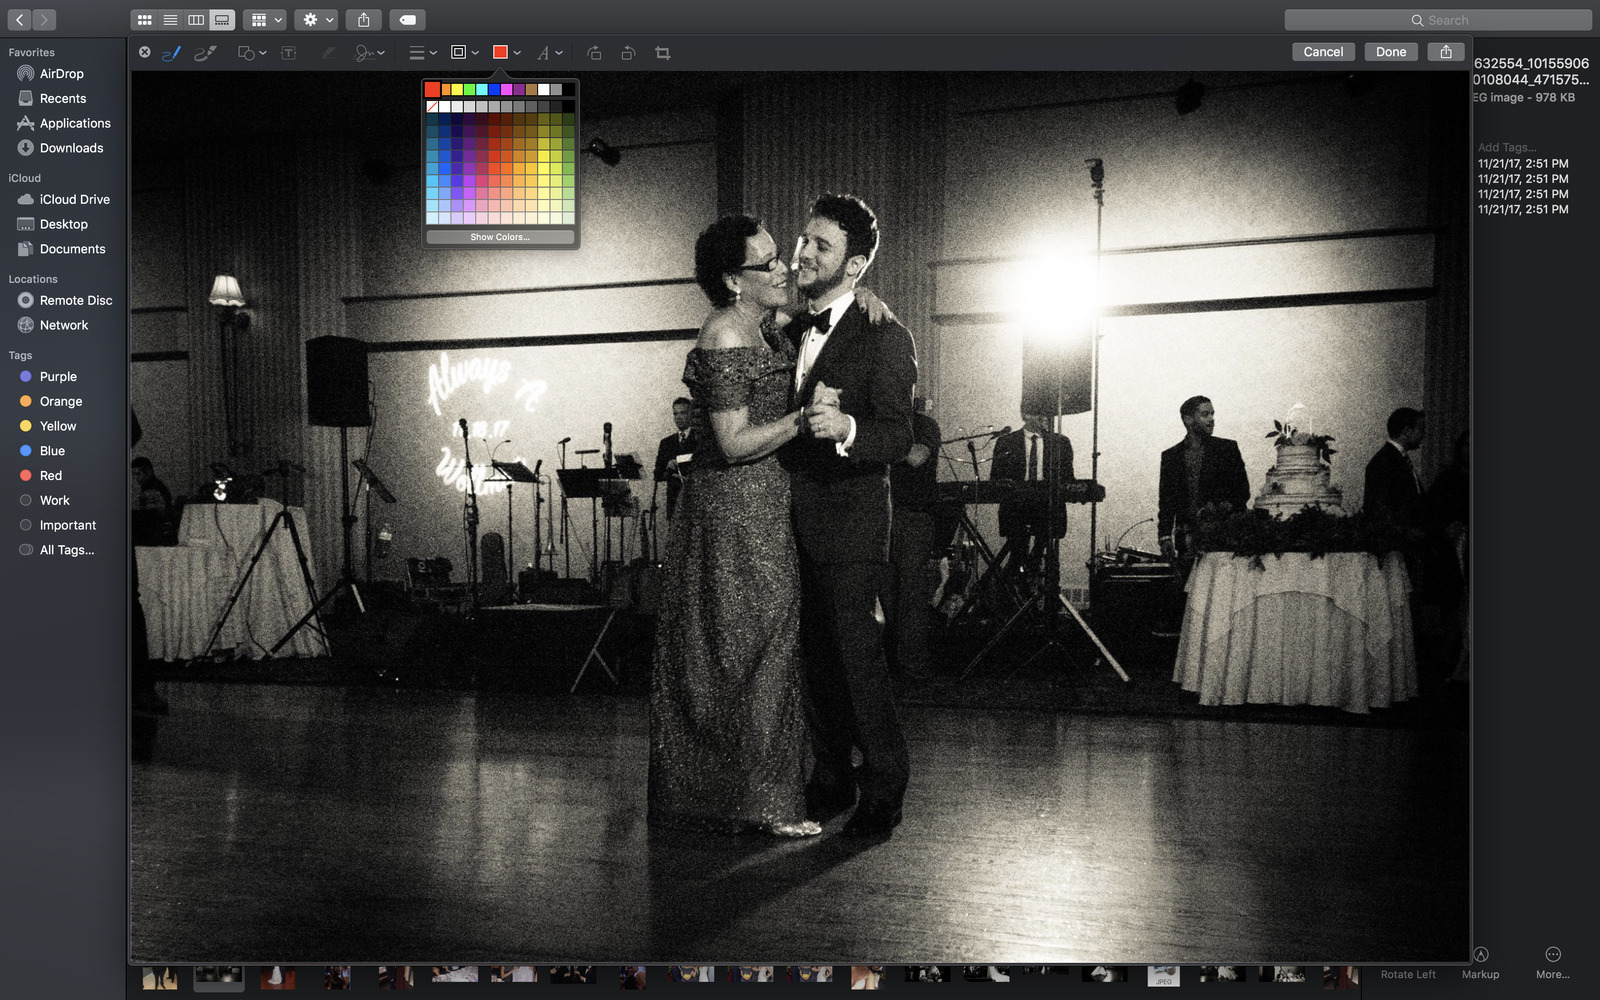Expand the Sign signature dropdown
Screen dimensions: 1600x1000
click(369, 53)
